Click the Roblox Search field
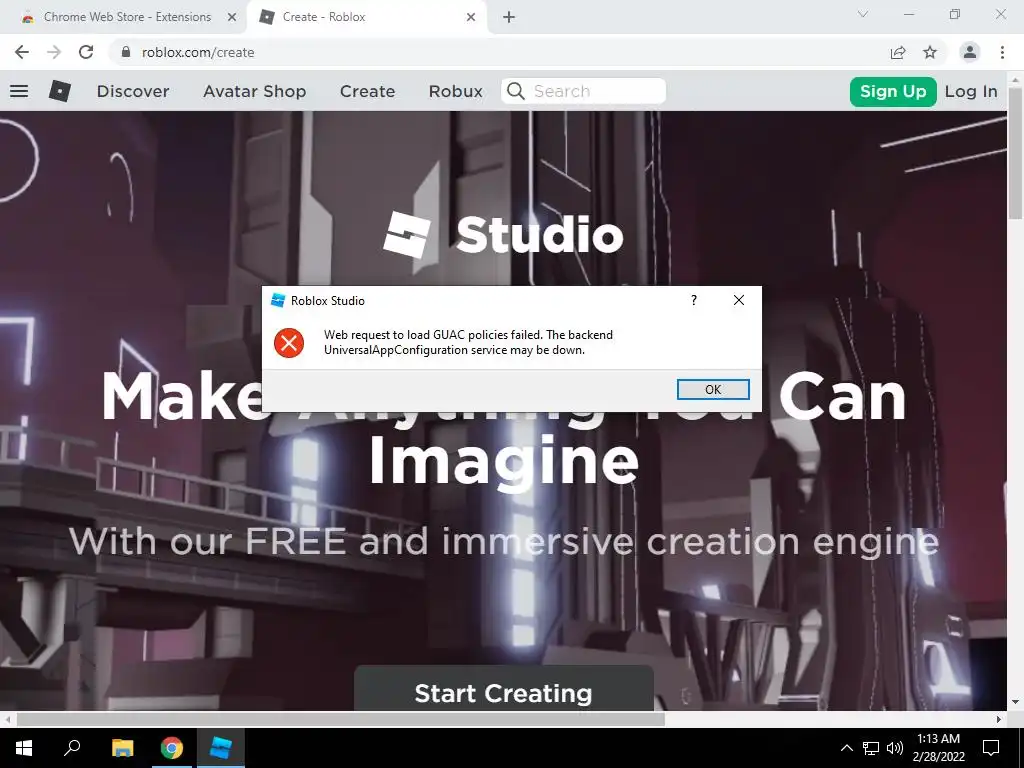 tap(583, 91)
